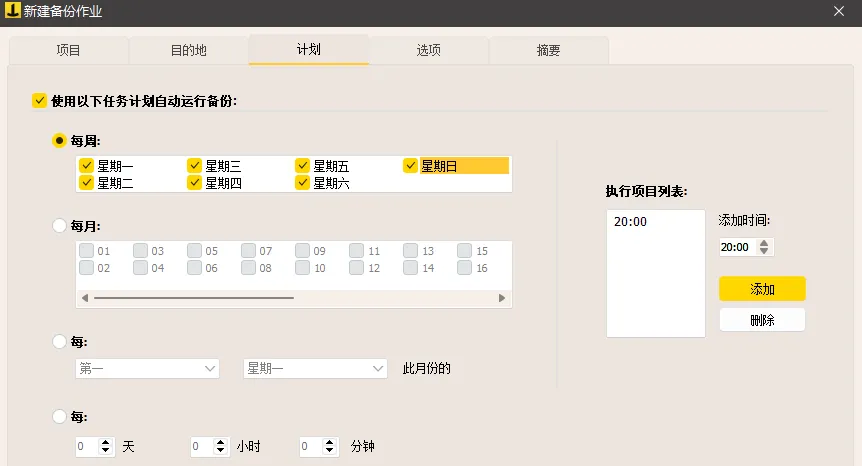Screen dimensions: 862x466
Task: Check day 04 checkbox
Action: [x=140, y=268]
